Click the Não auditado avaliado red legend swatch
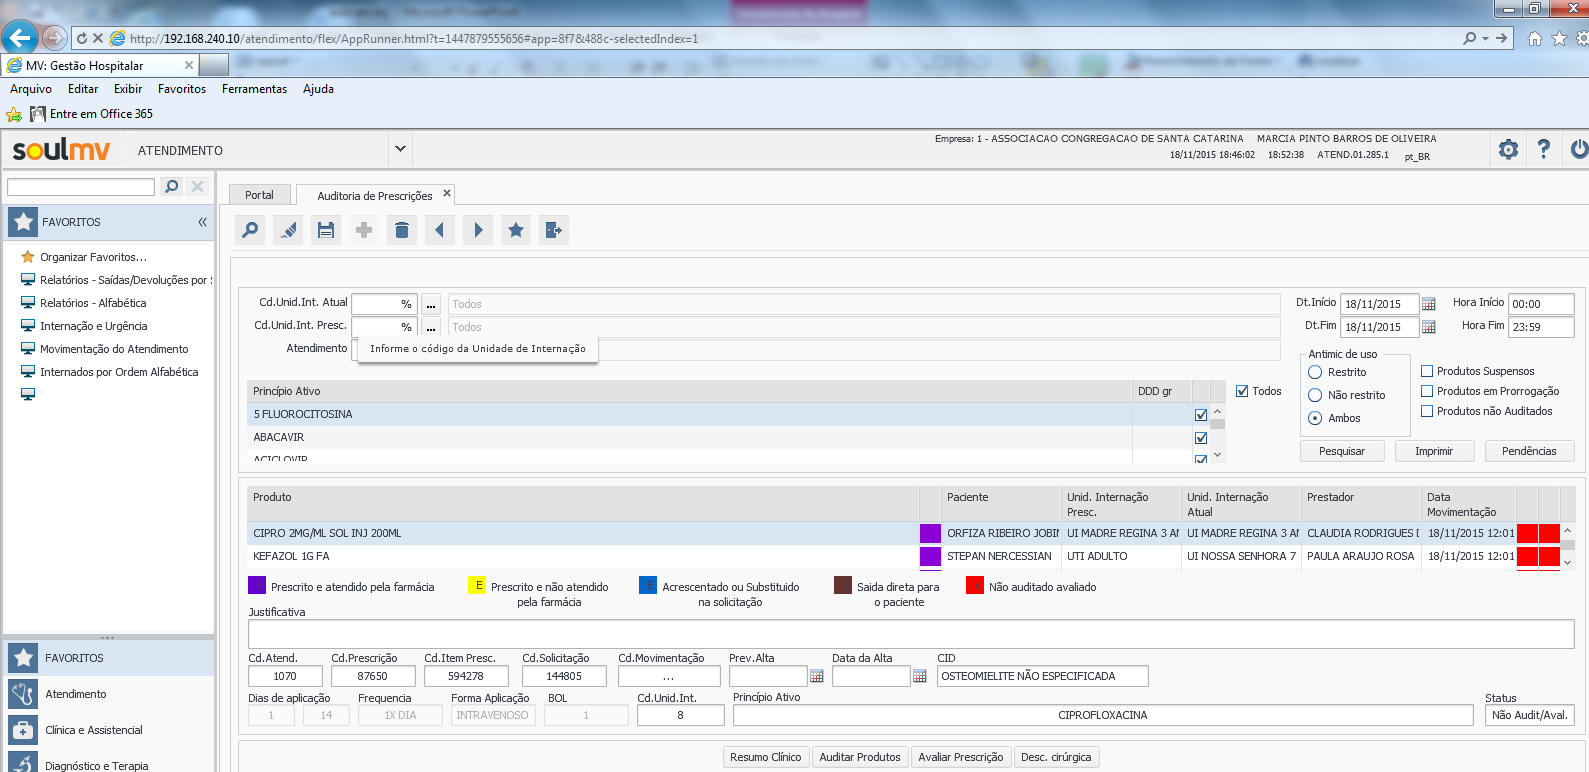 pyautogui.click(x=974, y=586)
